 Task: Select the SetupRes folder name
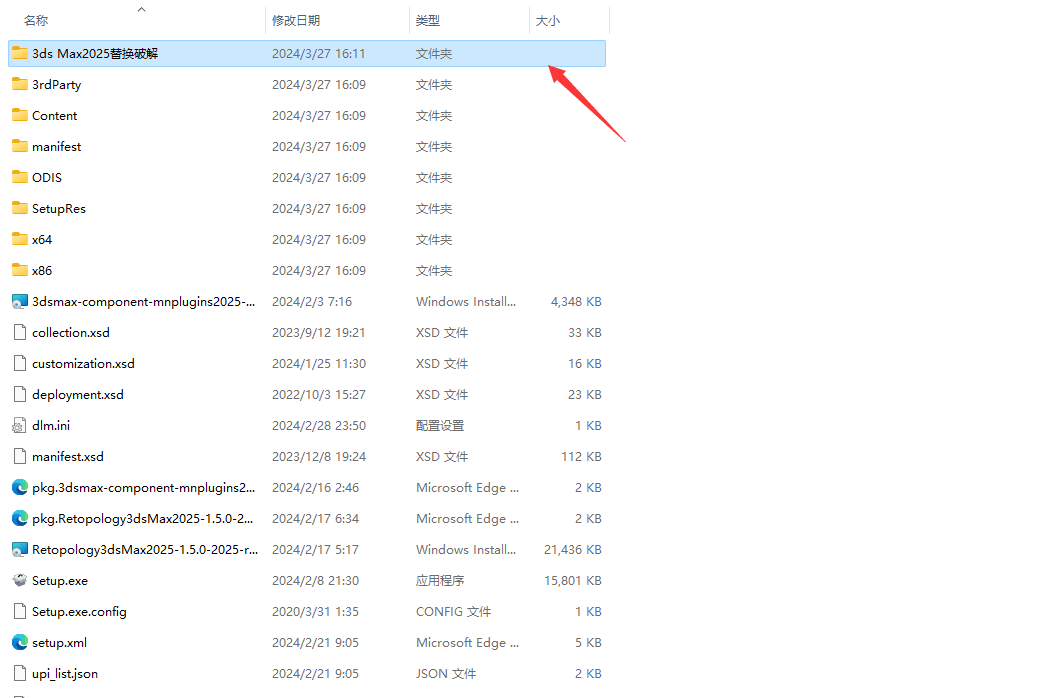59,209
